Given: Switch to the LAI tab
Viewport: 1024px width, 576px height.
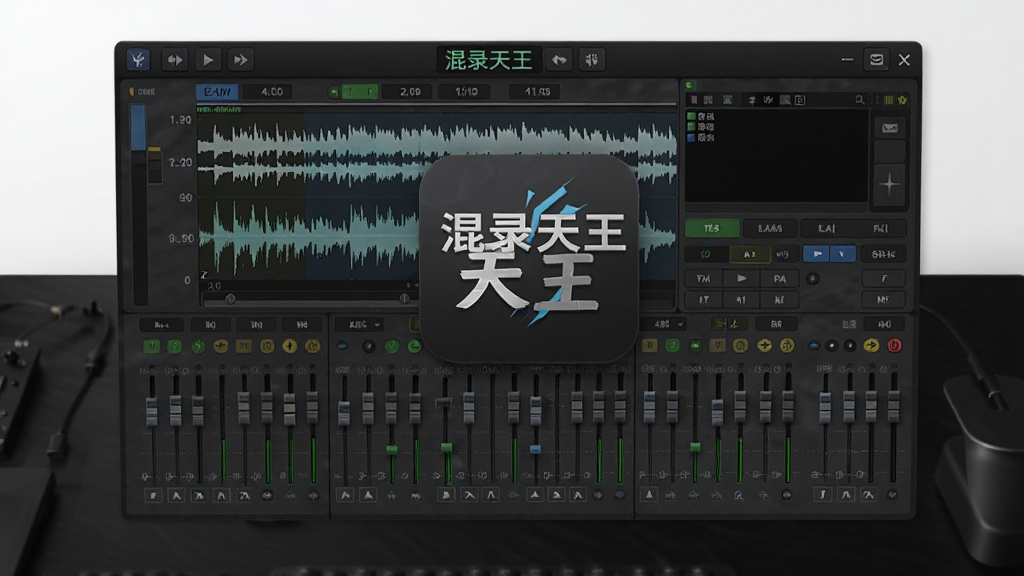Looking at the screenshot, I should [x=827, y=229].
